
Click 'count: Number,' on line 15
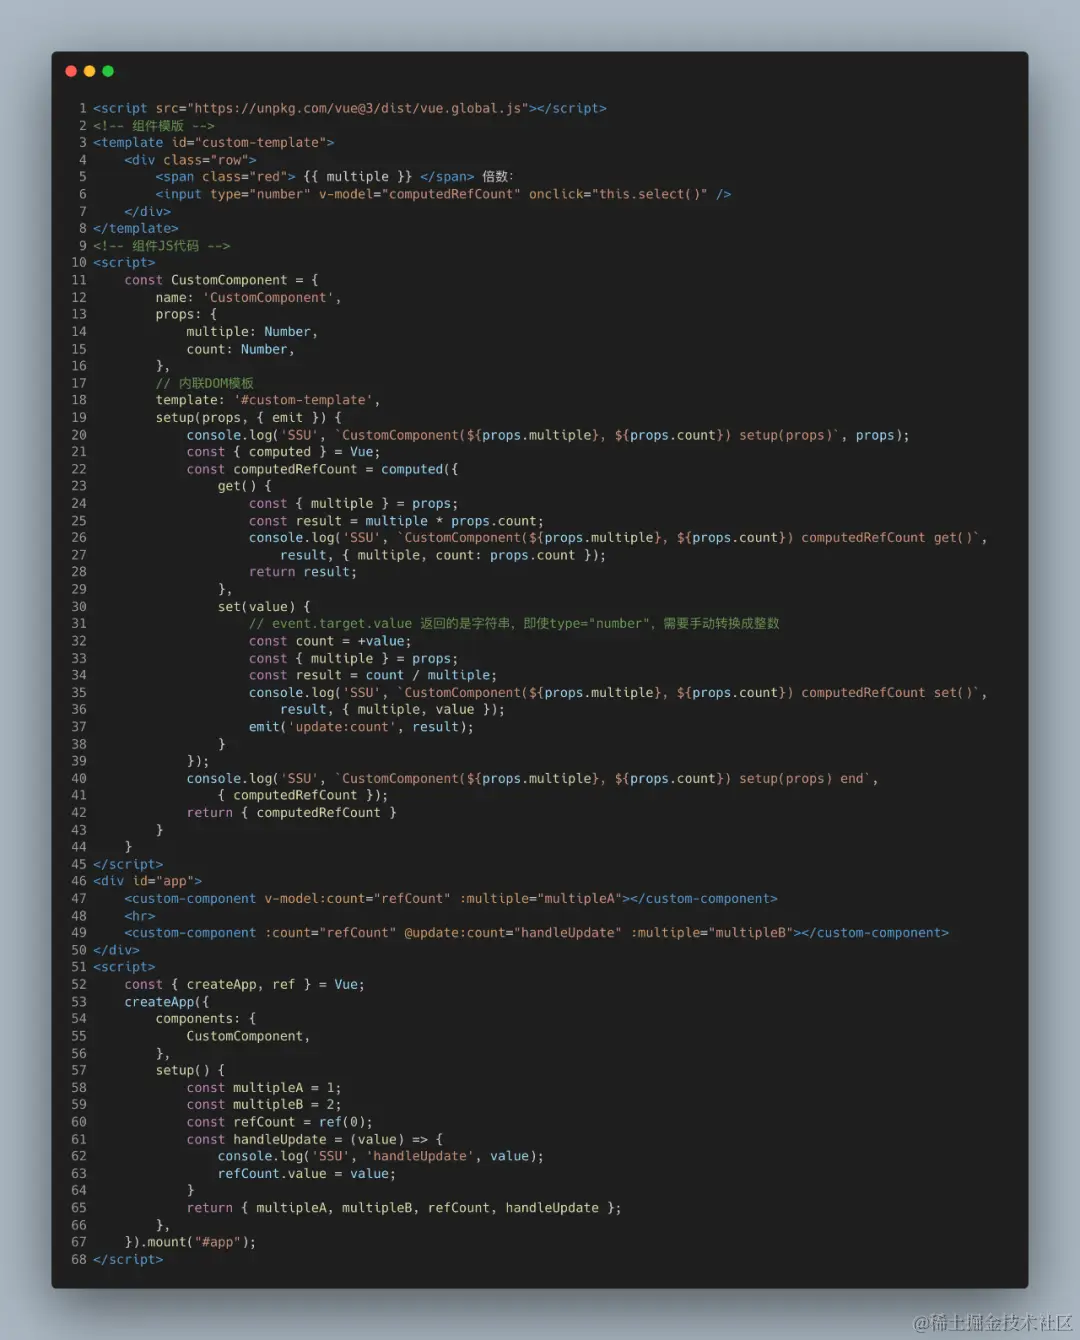click(240, 349)
